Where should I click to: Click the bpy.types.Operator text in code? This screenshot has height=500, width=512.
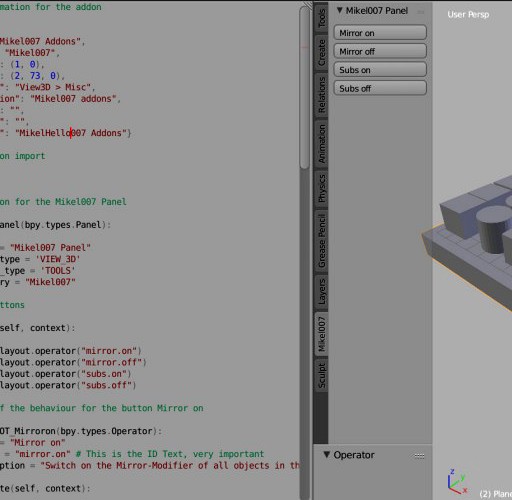[x=107, y=431]
